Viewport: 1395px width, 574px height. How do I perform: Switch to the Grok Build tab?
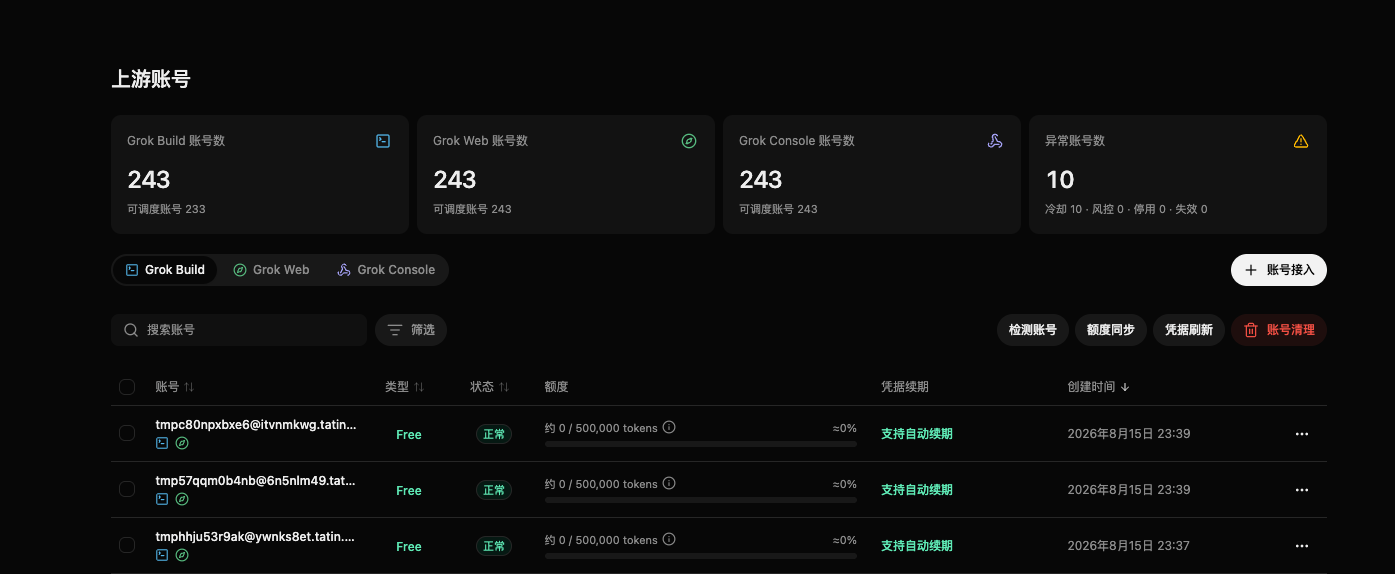(165, 270)
